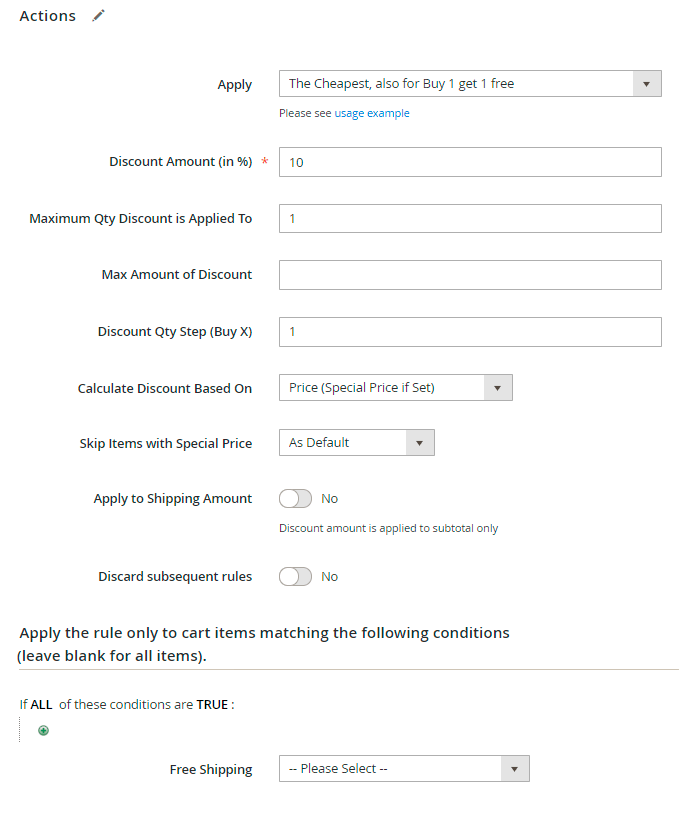Collapse the Actions section heading
Screen dimensions: 685x813
47,16
